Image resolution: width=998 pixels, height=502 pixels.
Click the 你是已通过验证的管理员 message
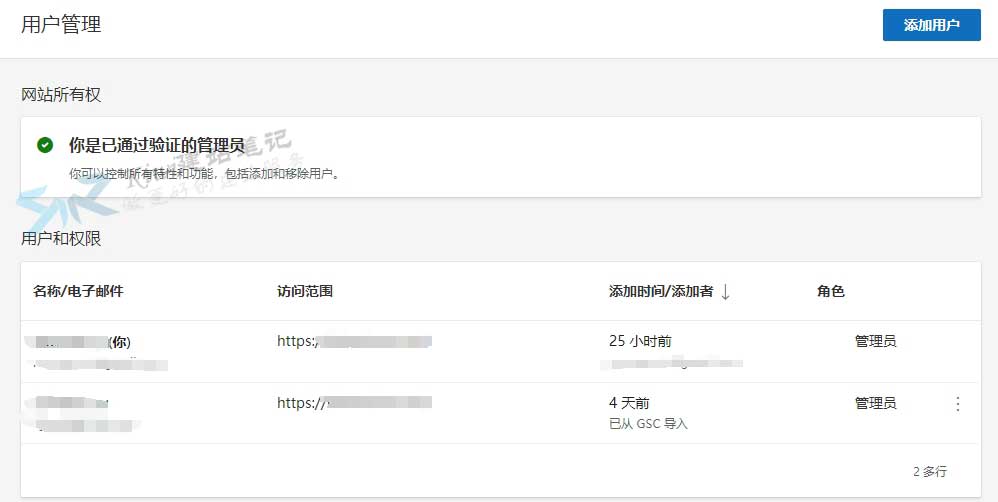[x=157, y=146]
